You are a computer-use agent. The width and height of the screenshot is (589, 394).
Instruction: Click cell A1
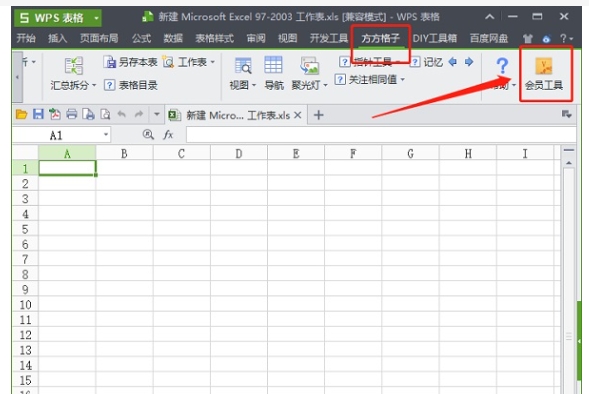tap(67, 168)
